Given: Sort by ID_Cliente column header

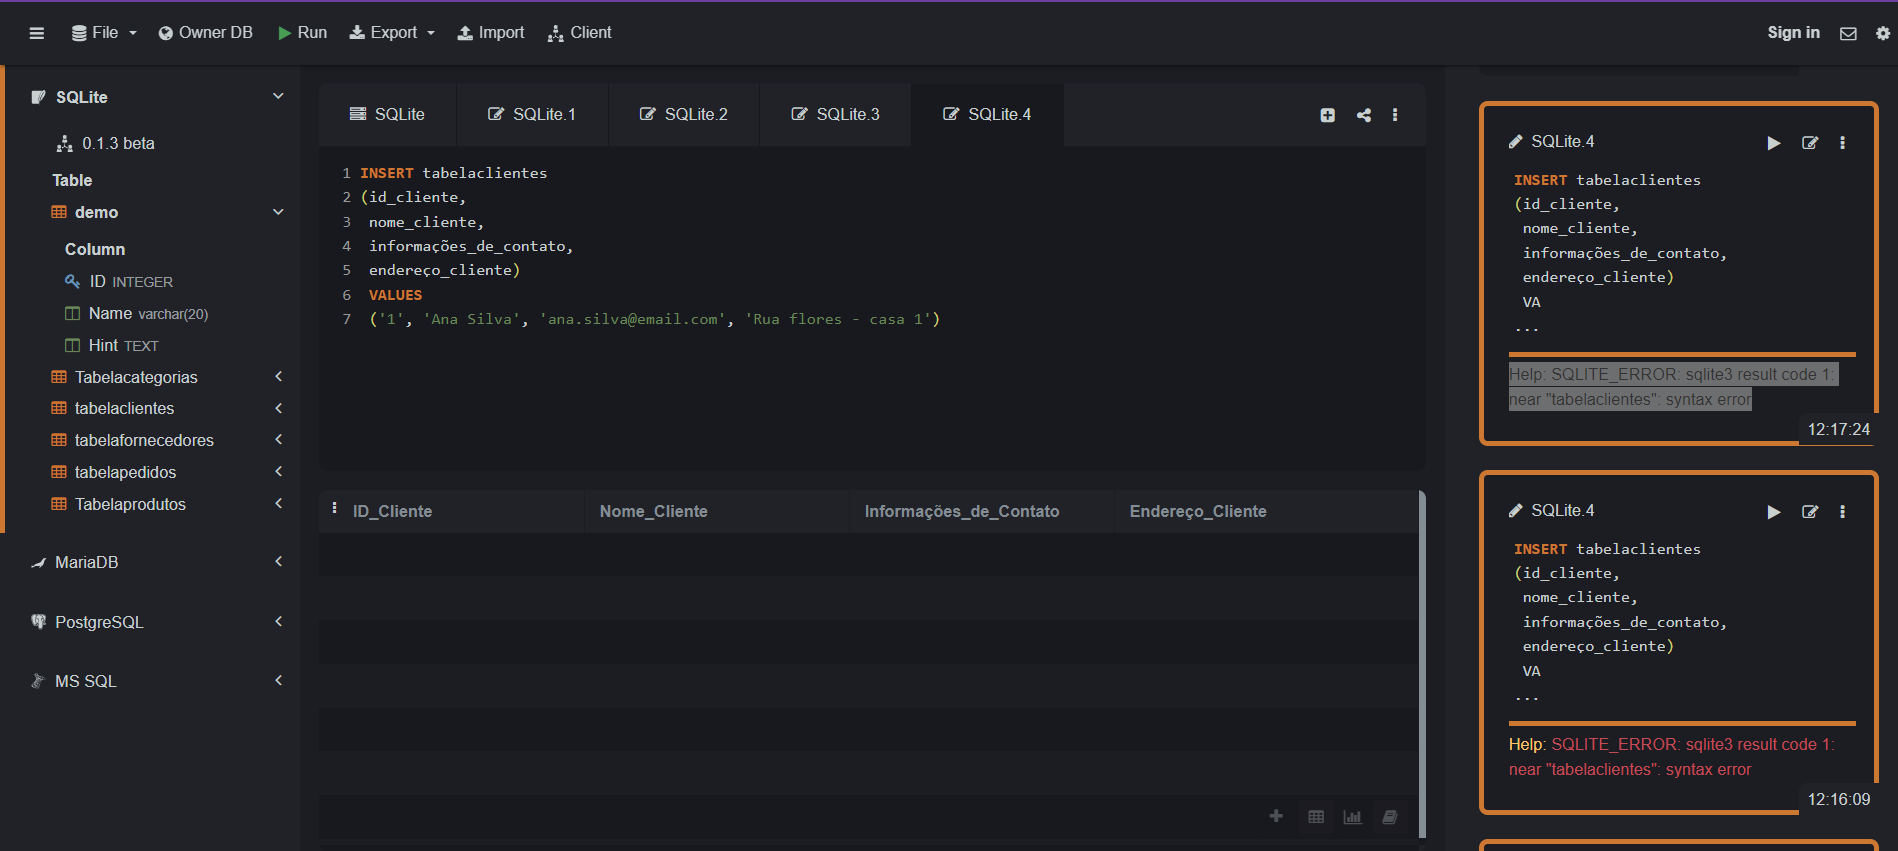Looking at the screenshot, I should tap(392, 511).
